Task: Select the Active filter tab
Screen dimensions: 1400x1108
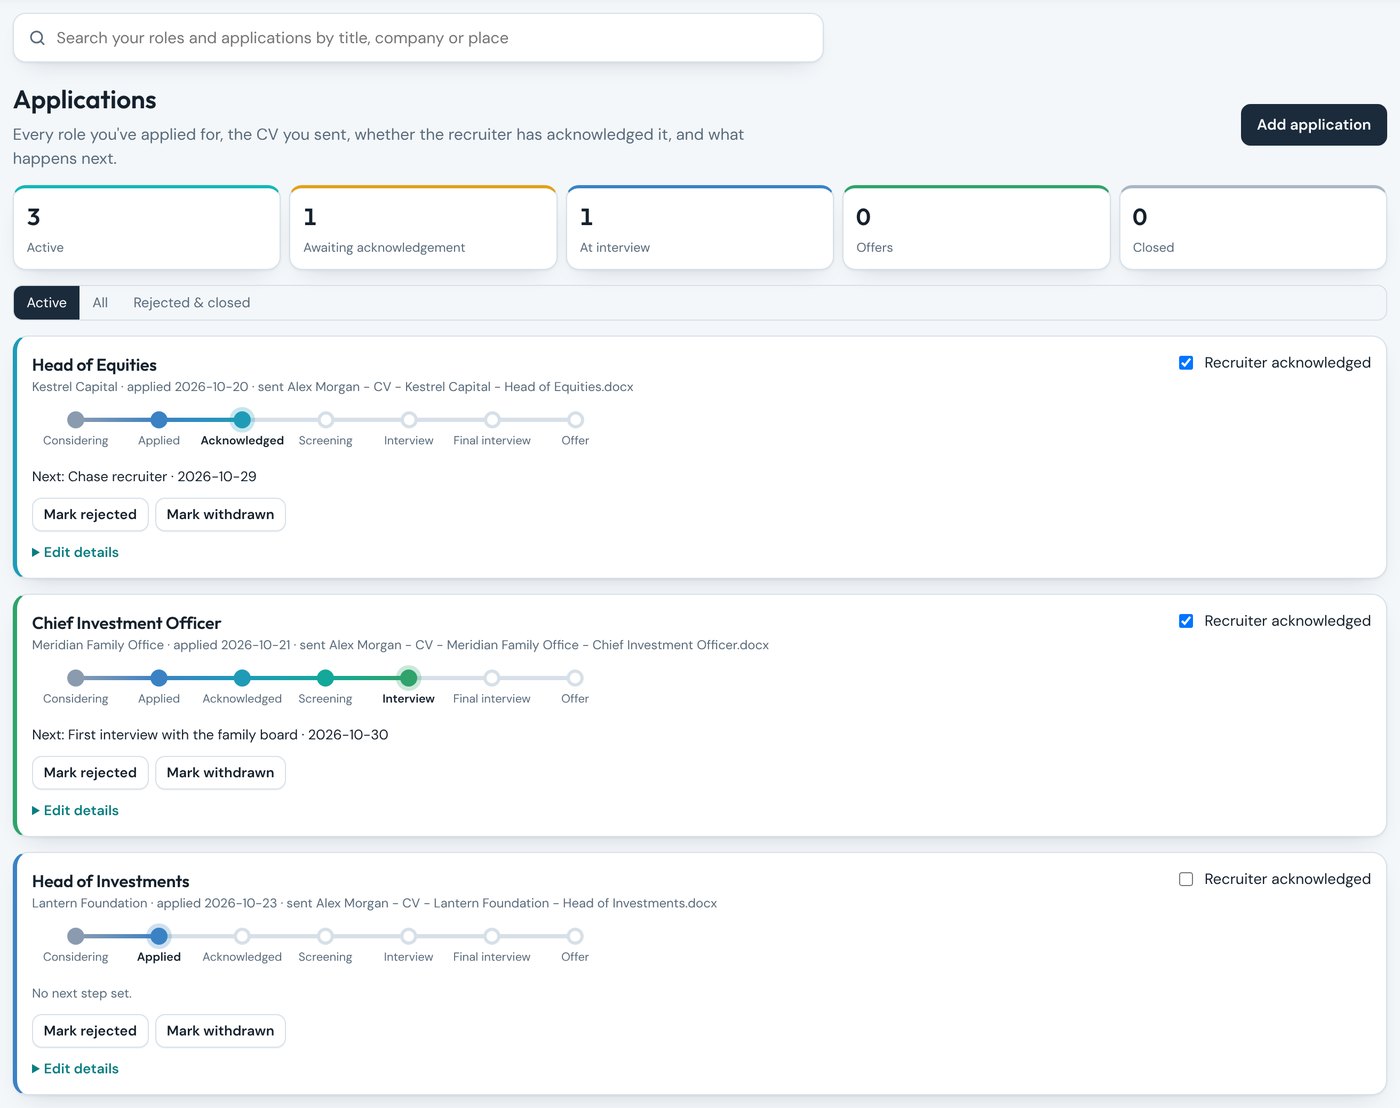Action: pyautogui.click(x=47, y=303)
